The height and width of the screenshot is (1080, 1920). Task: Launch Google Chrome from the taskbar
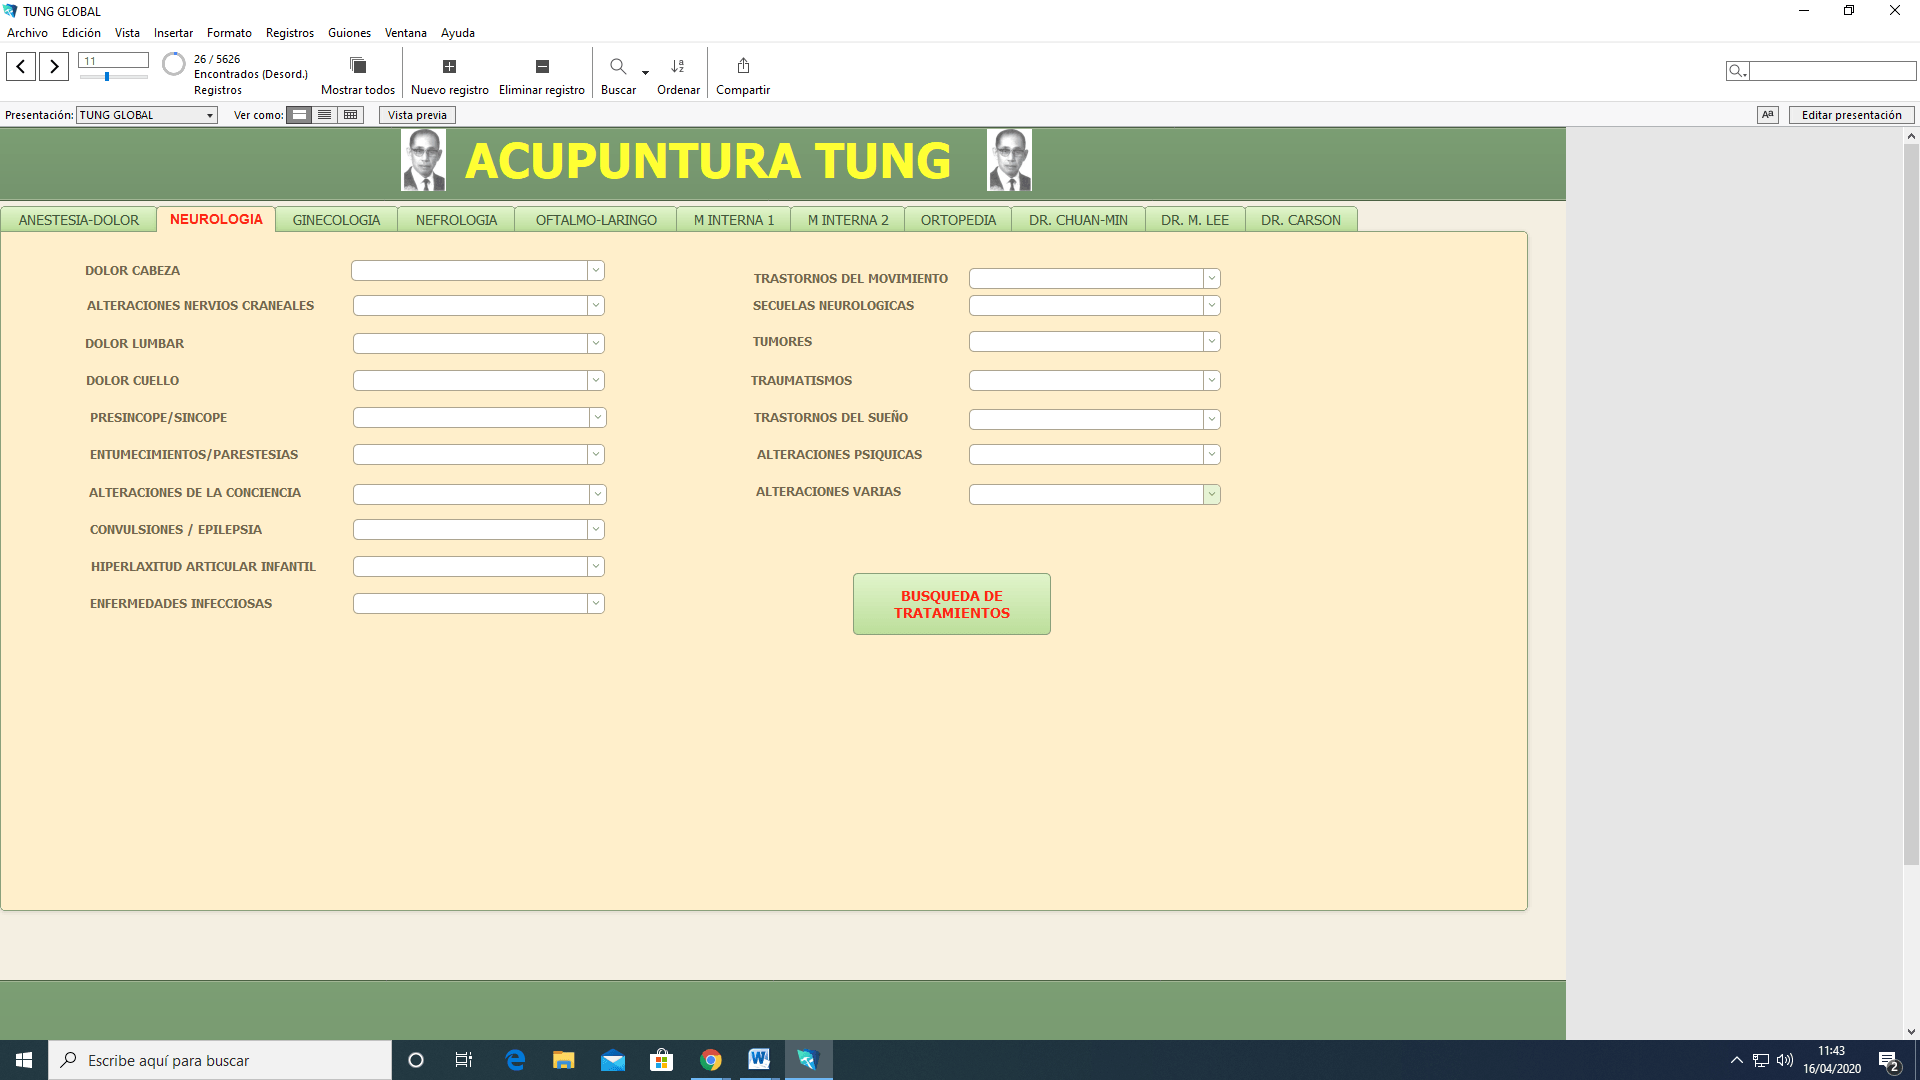[711, 1060]
